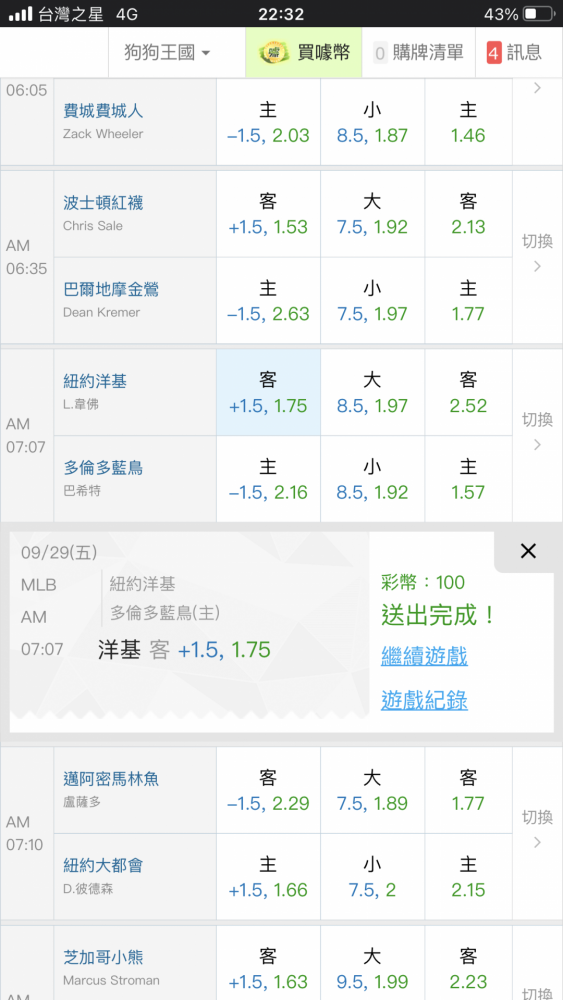Tap Phillies 小 8.5, 1.87 odds cell

pyautogui.click(x=372, y=122)
